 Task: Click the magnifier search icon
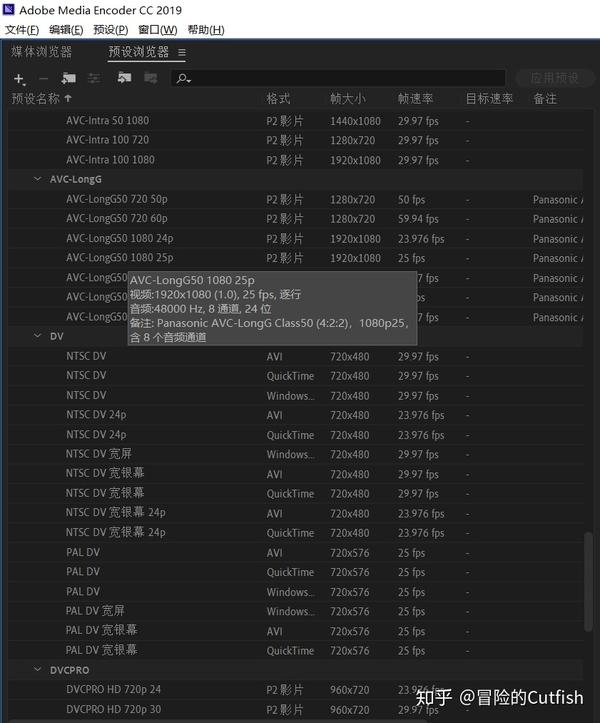click(x=183, y=78)
